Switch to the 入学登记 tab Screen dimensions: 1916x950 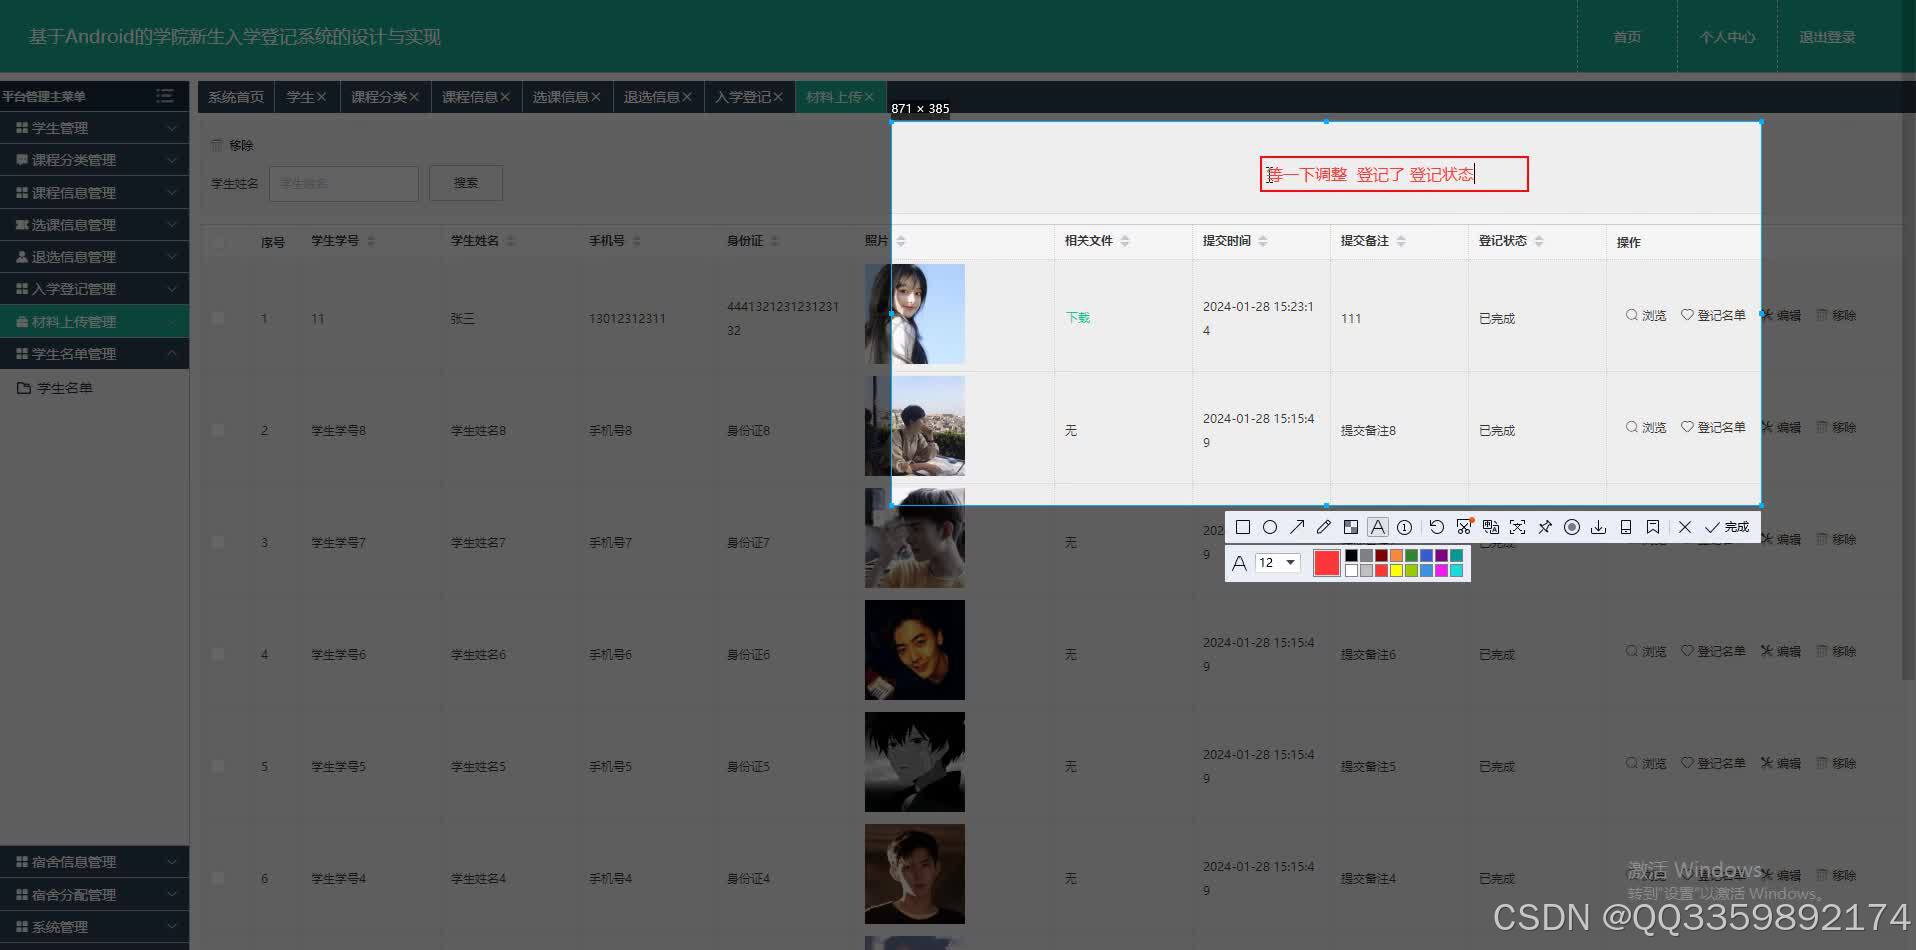click(744, 96)
